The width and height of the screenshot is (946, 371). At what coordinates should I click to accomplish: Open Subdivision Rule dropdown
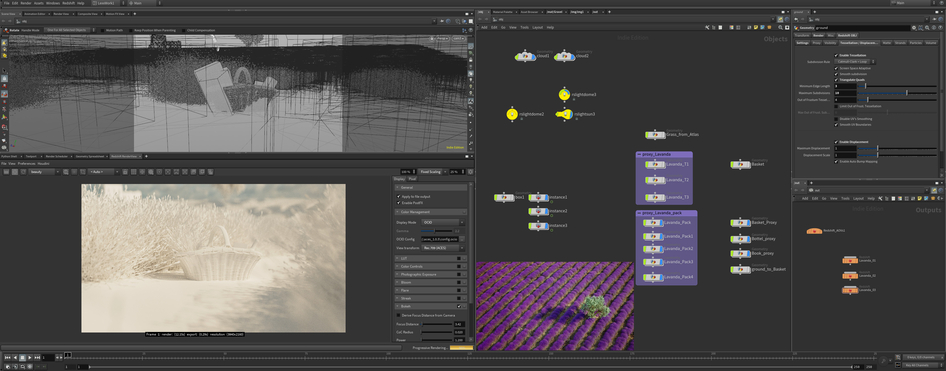click(855, 62)
